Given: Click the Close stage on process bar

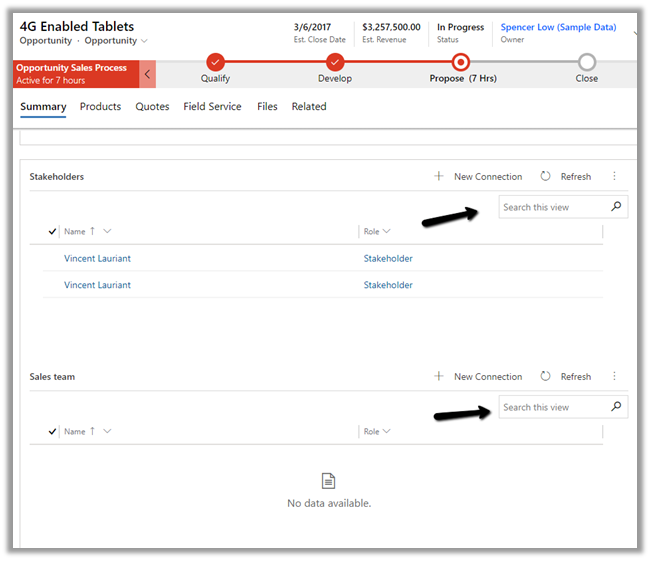Looking at the screenshot, I should click(x=587, y=63).
